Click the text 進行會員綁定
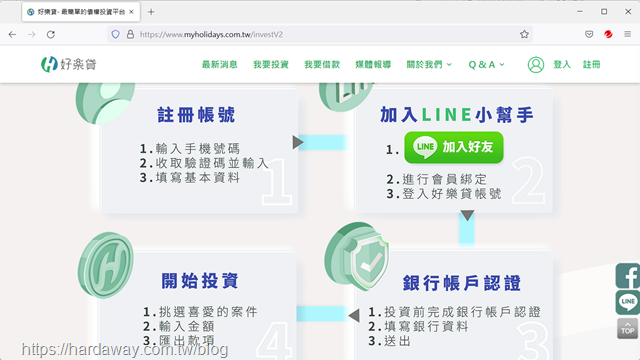The width and height of the screenshot is (640, 360). coord(444,179)
